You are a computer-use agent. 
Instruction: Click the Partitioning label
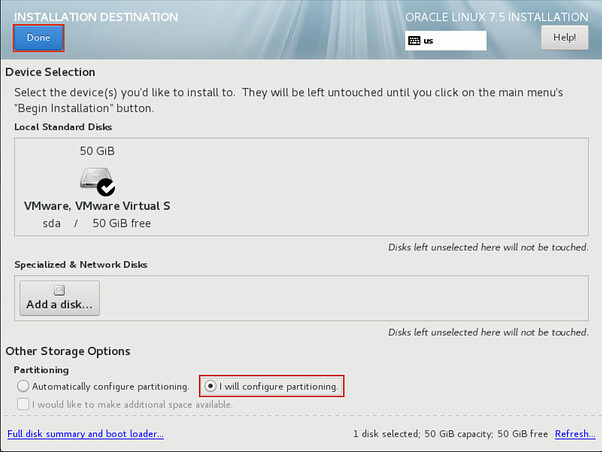[41, 370]
